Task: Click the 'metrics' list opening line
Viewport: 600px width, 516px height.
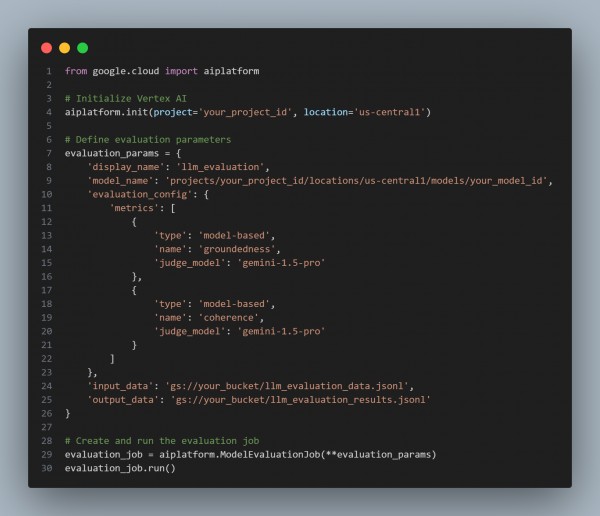Action: pos(142,208)
